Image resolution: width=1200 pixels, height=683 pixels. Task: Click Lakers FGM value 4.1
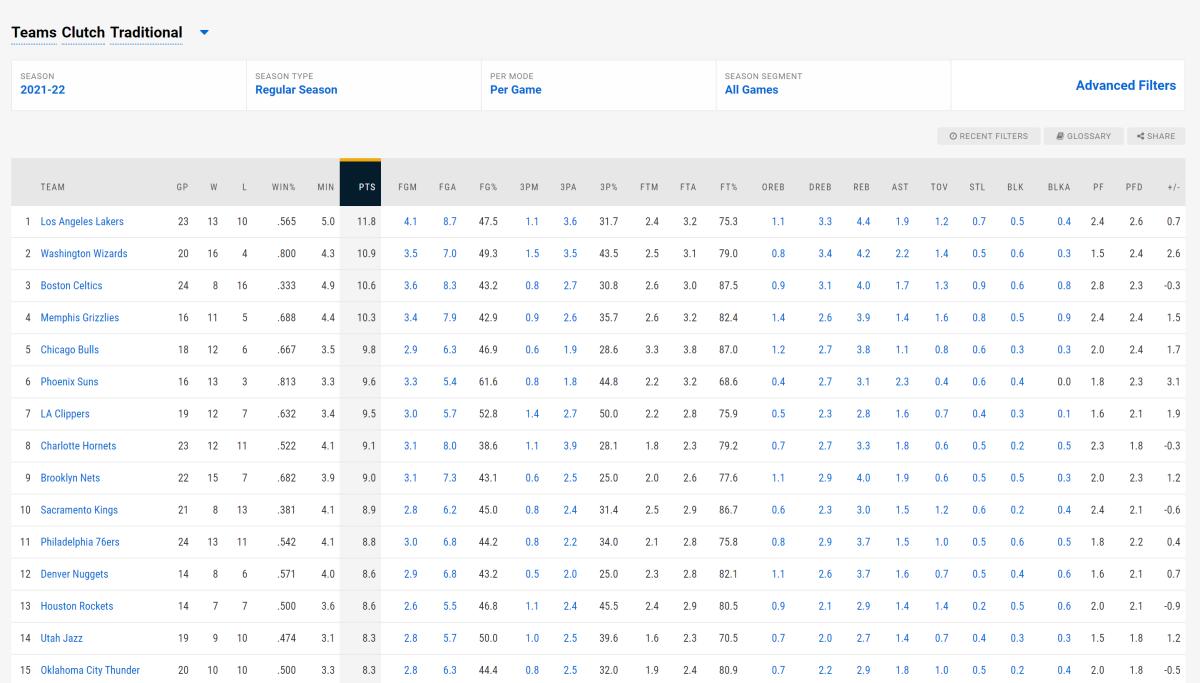tap(411, 222)
